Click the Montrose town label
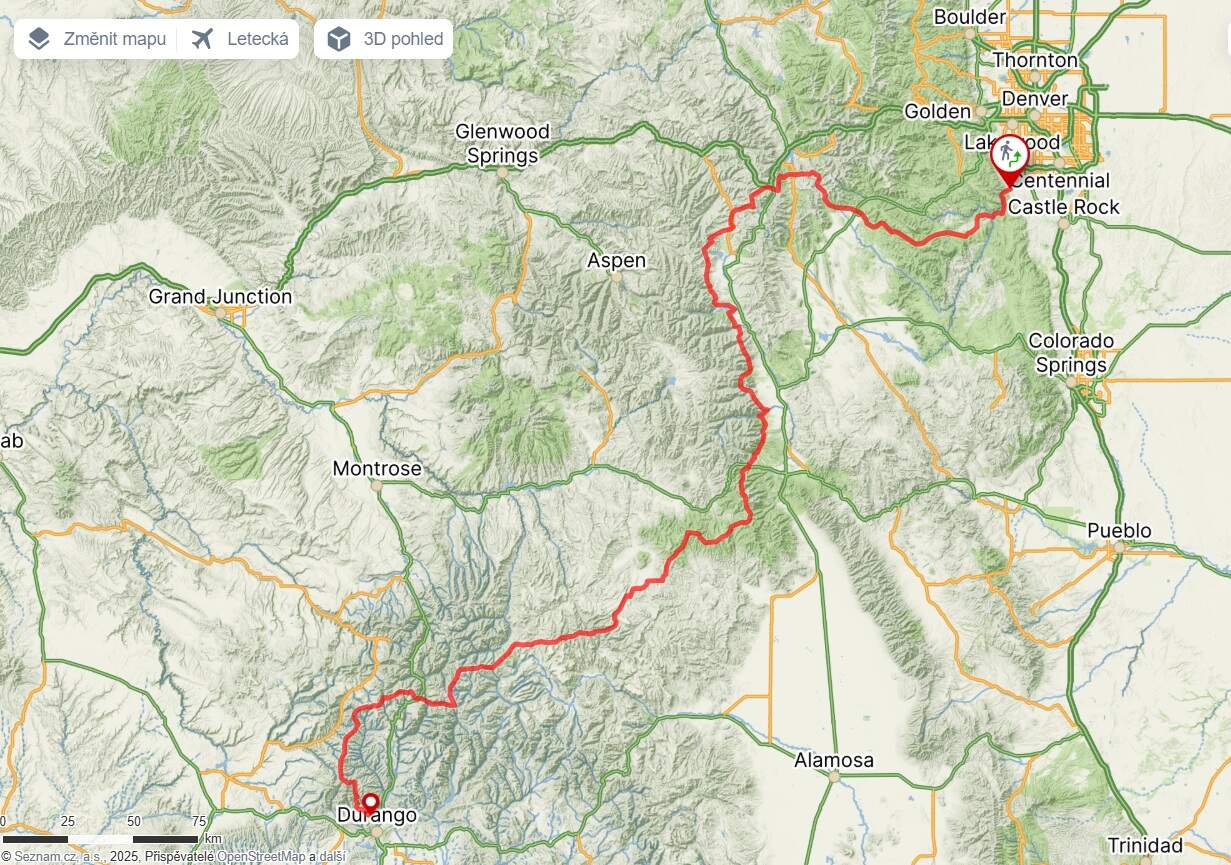 [377, 469]
